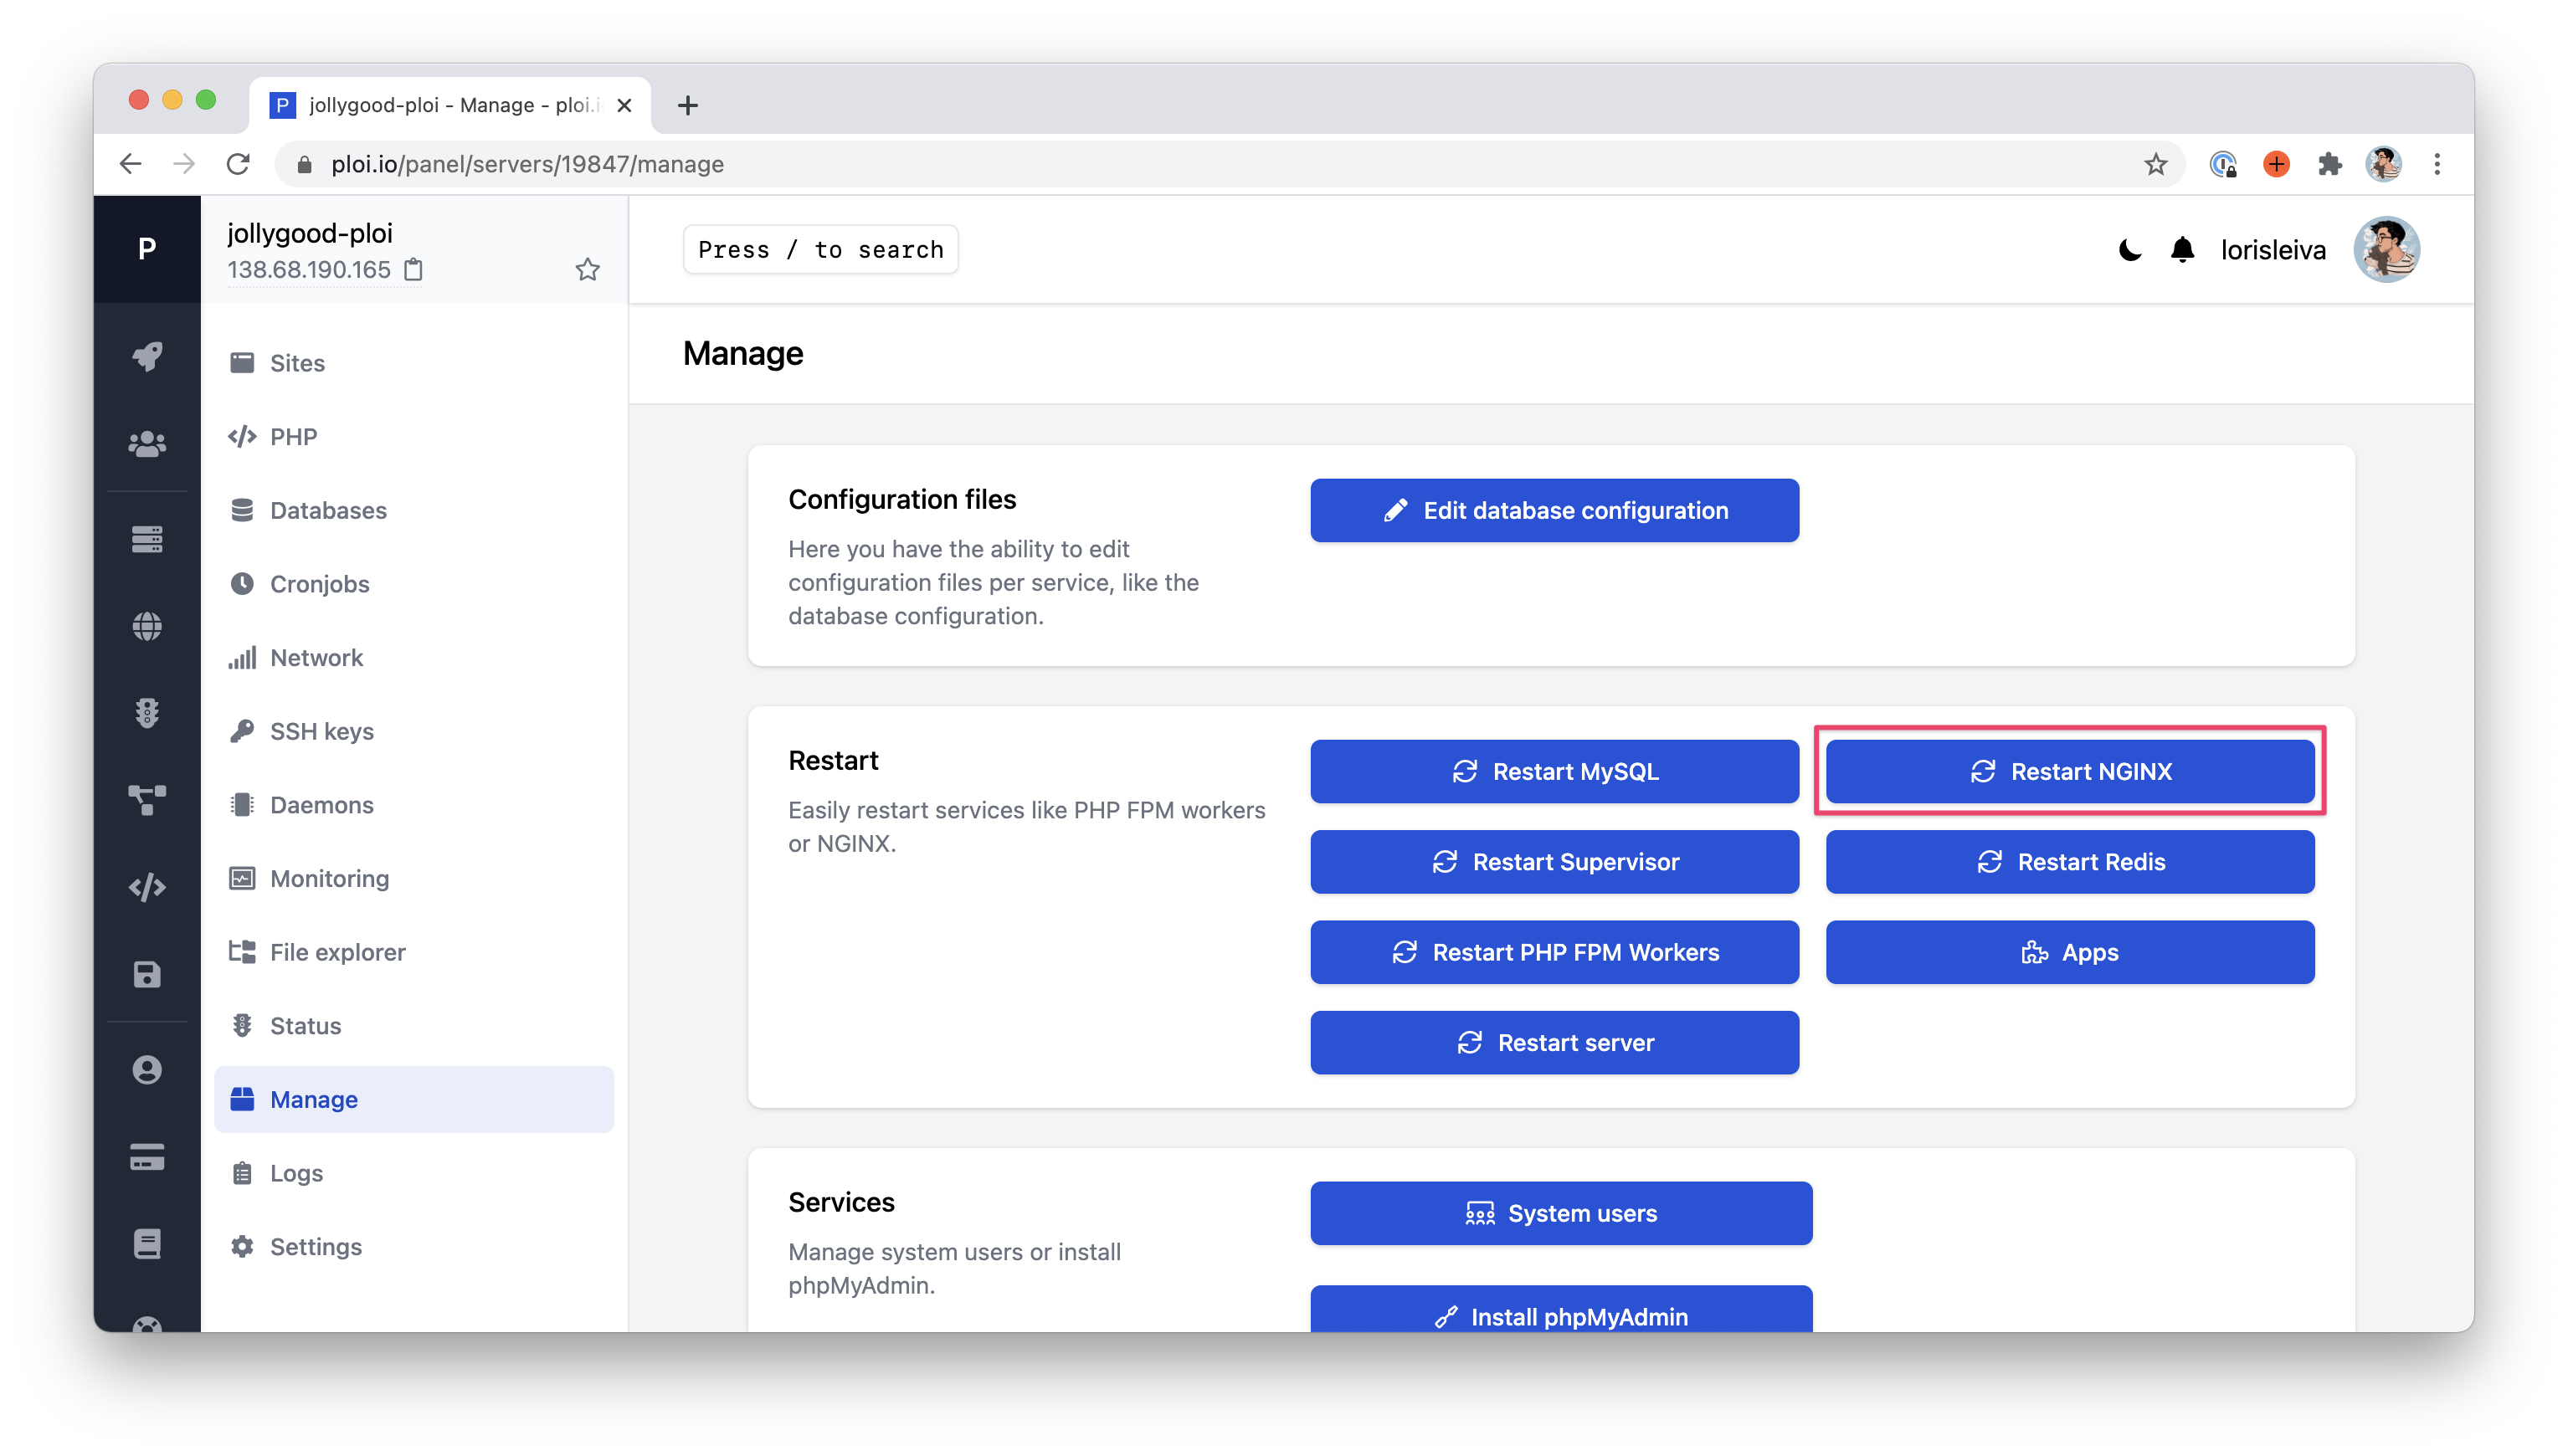Open a new browser tab

688,105
